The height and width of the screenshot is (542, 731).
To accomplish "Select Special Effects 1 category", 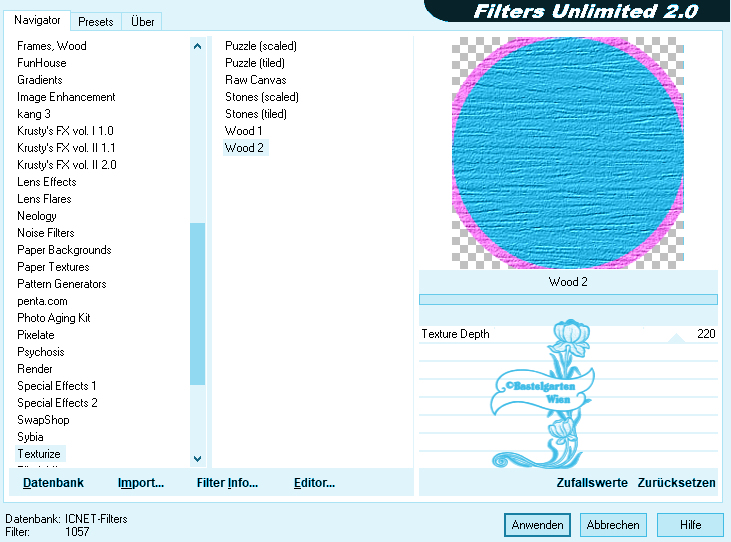I will click(56, 386).
